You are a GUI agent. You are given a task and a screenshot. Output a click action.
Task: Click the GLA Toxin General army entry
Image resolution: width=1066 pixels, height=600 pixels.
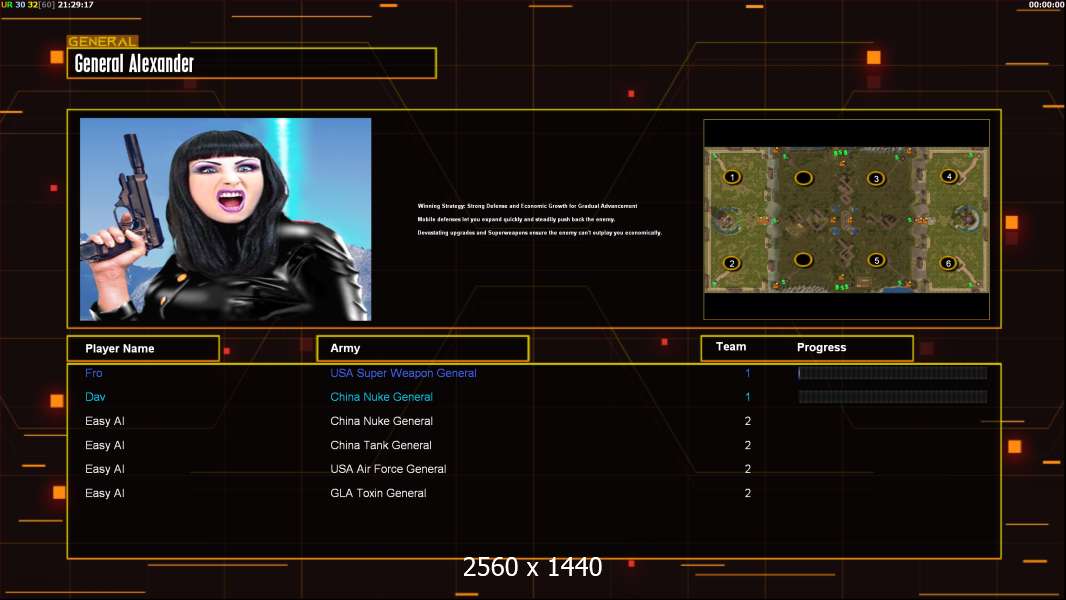(378, 493)
